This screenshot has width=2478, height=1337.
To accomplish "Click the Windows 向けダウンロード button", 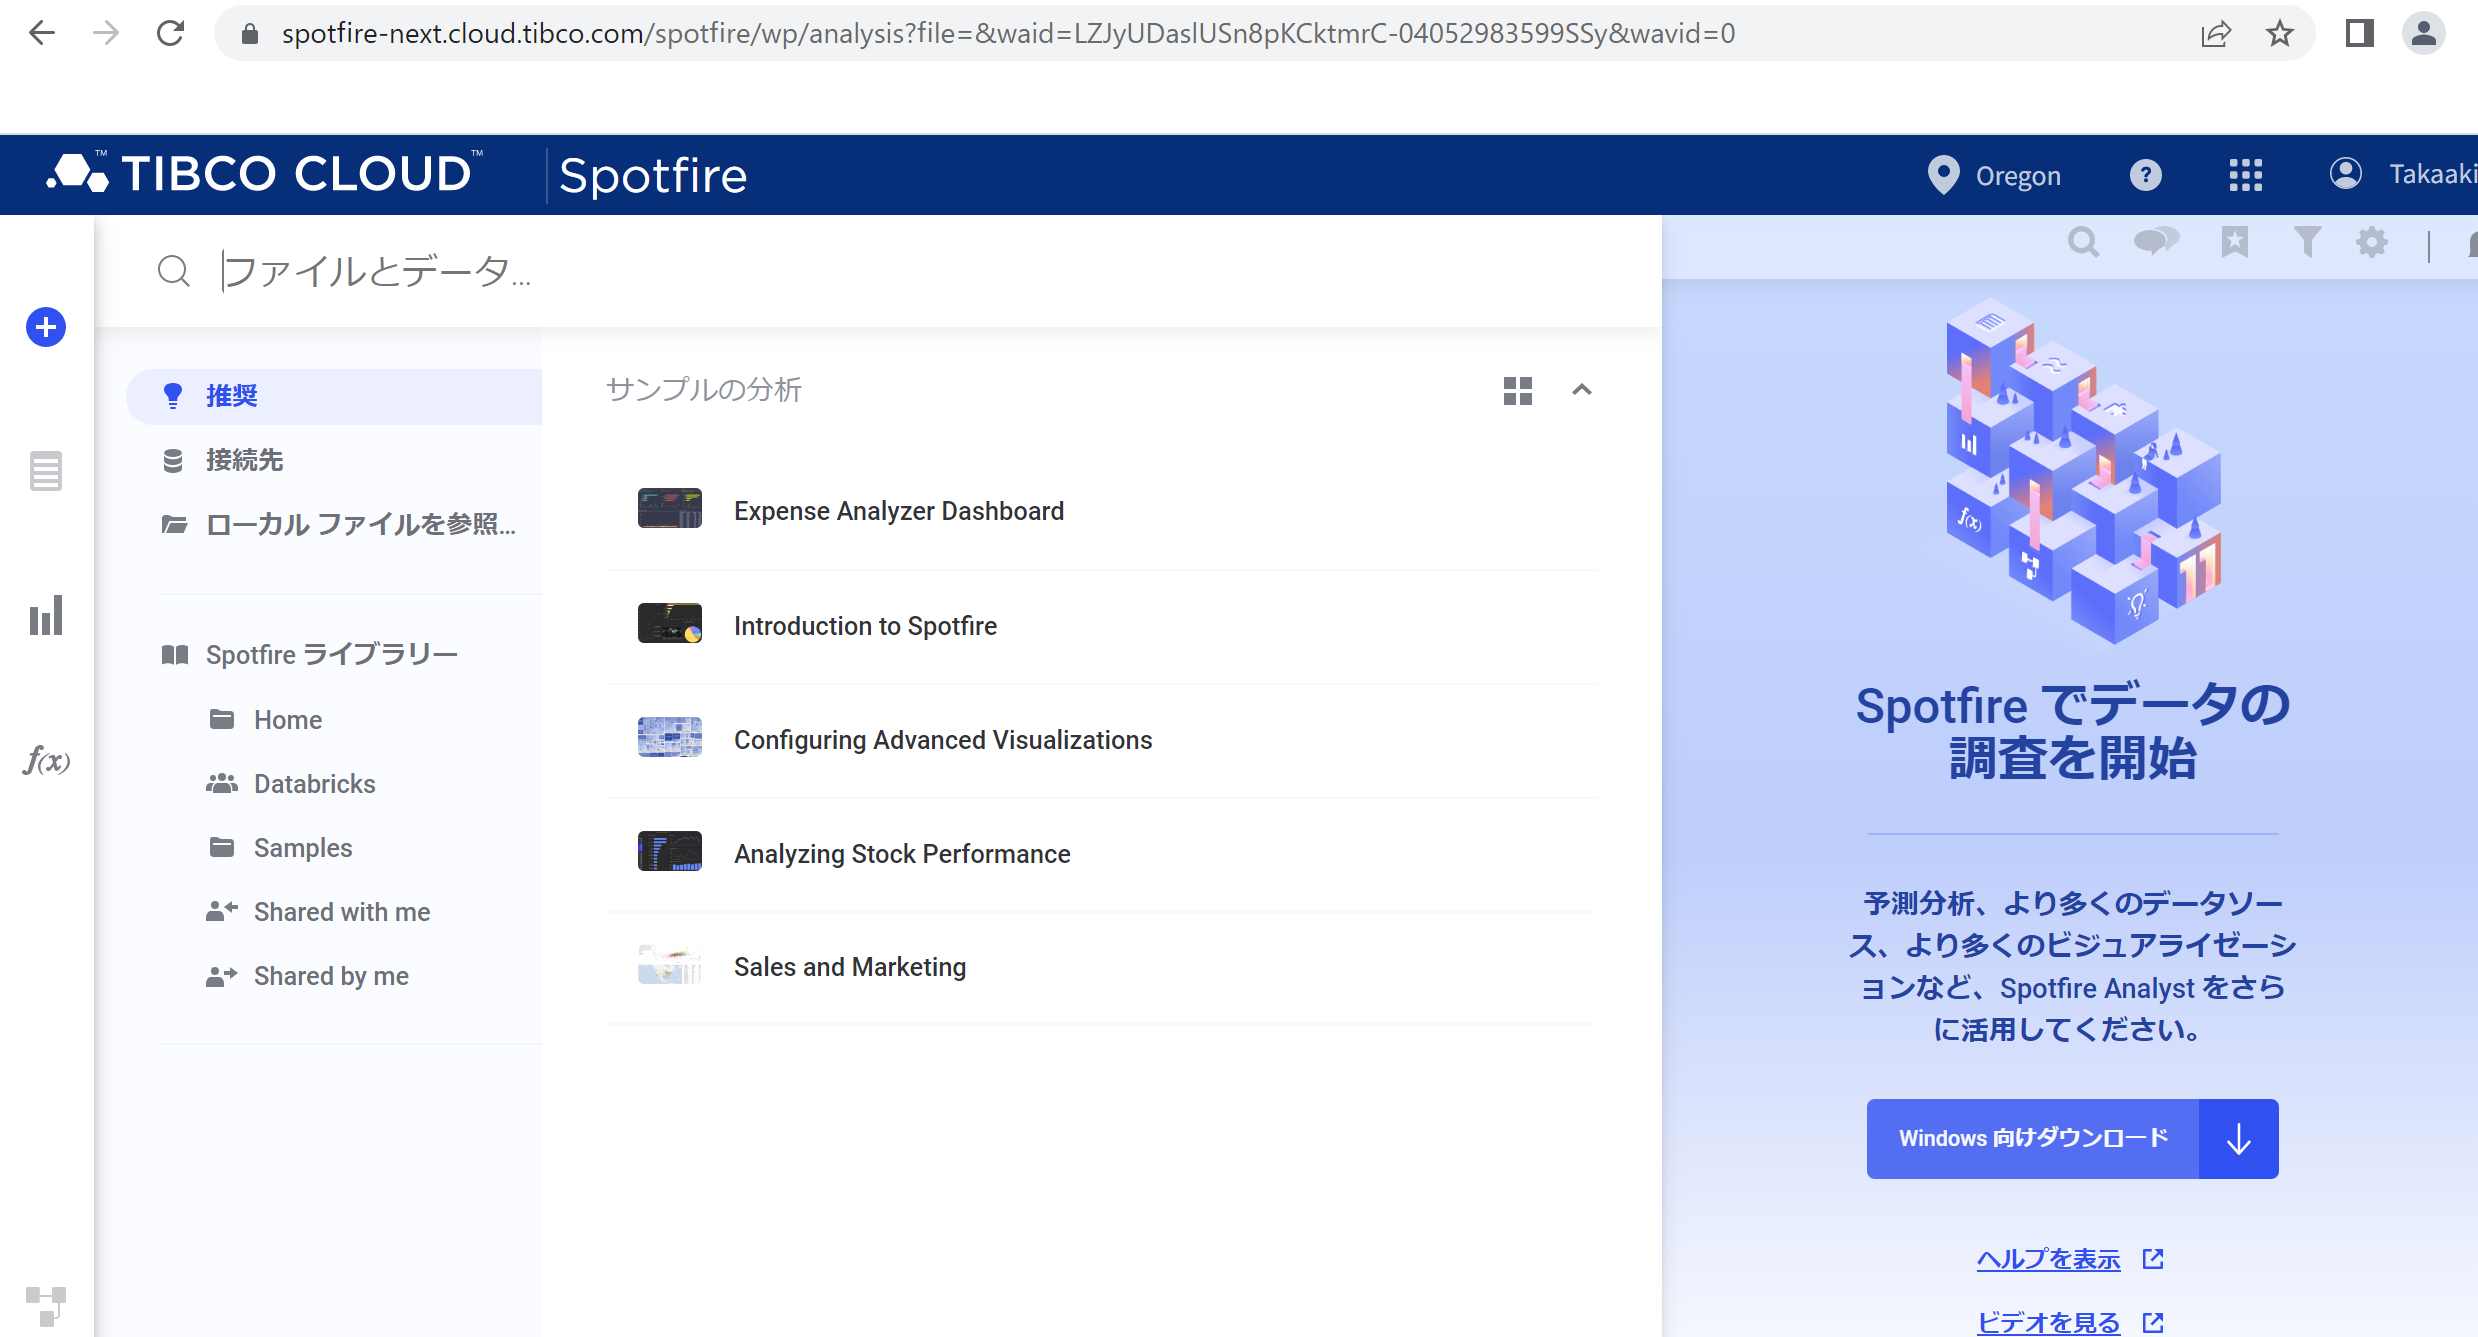I will click(x=2033, y=1139).
